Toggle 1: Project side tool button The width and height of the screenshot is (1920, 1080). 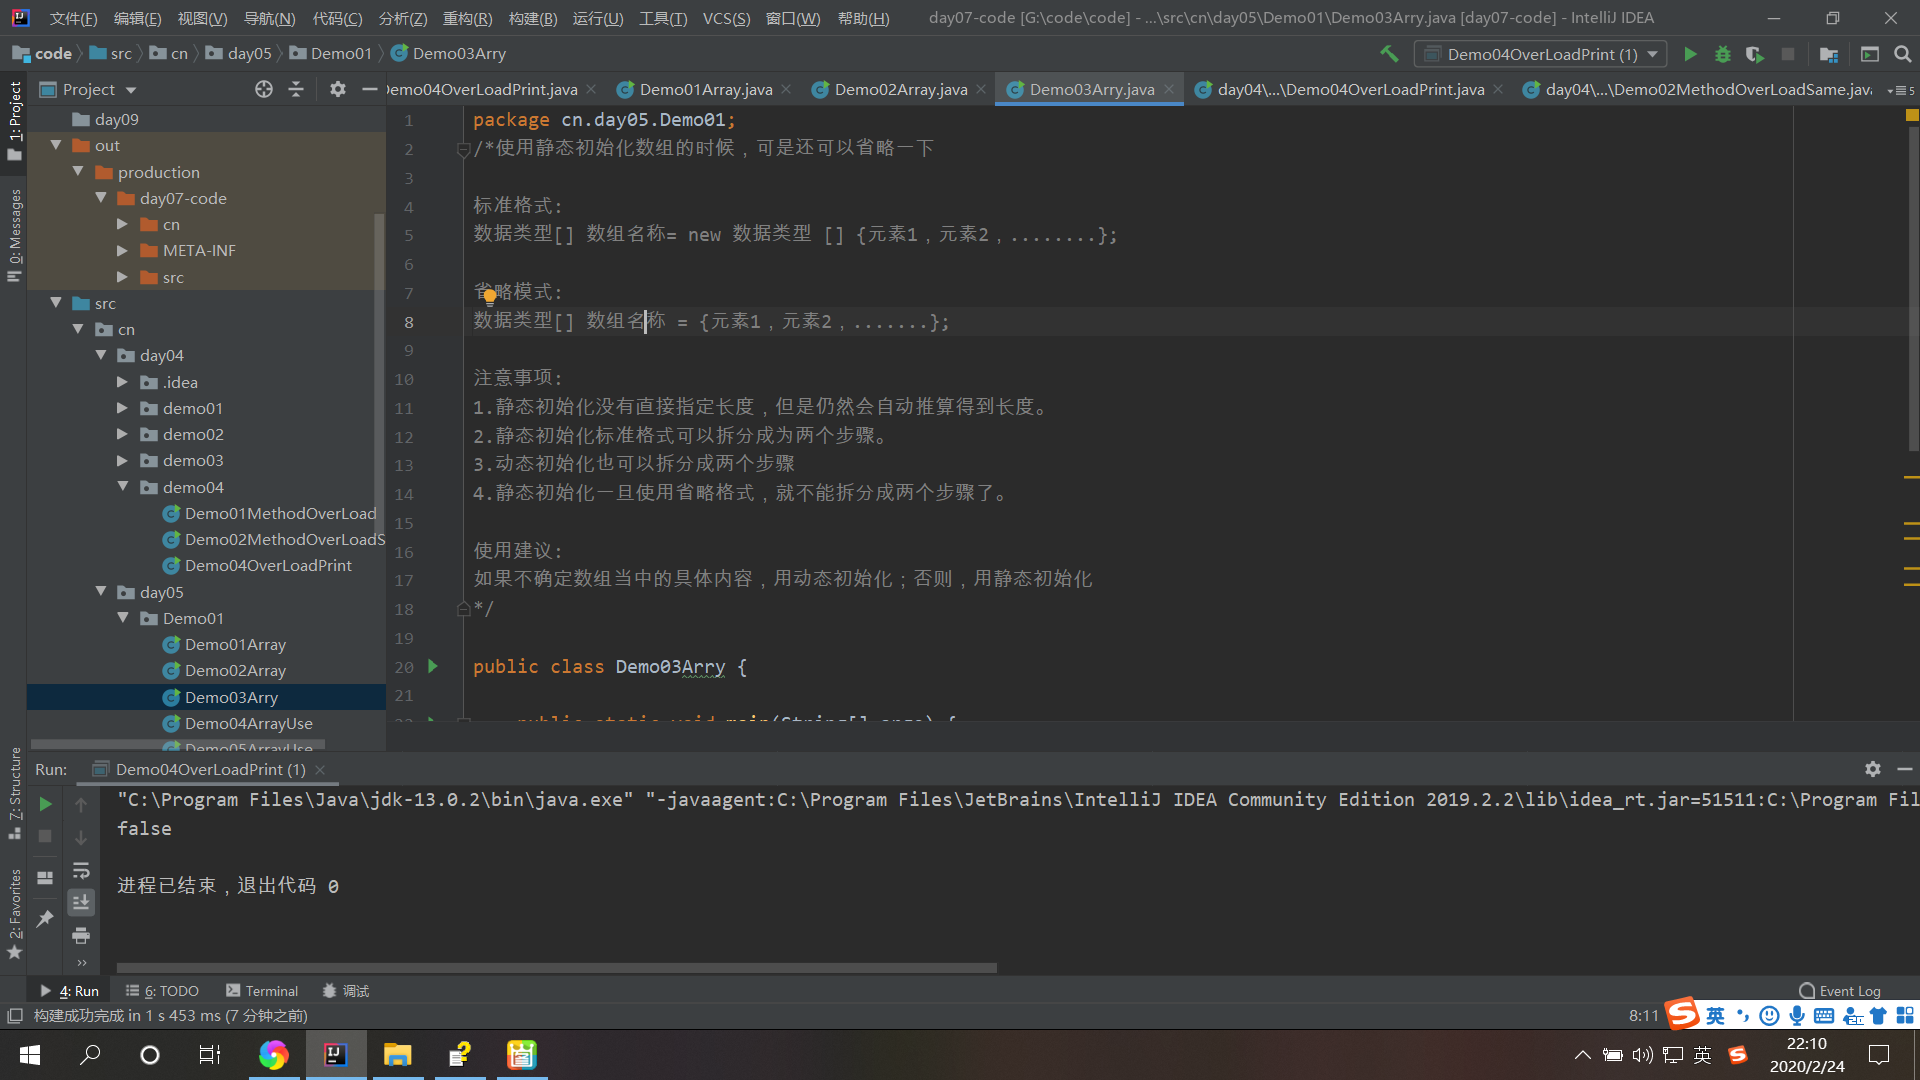pyautogui.click(x=14, y=121)
